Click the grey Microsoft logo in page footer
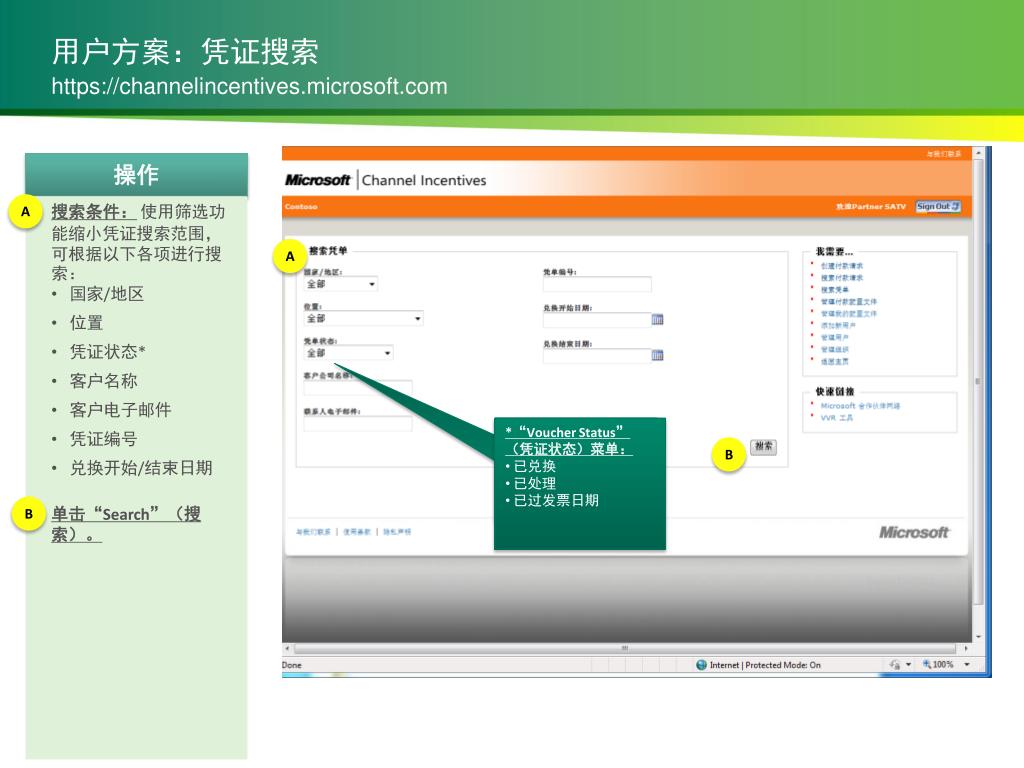 pyautogui.click(x=914, y=532)
